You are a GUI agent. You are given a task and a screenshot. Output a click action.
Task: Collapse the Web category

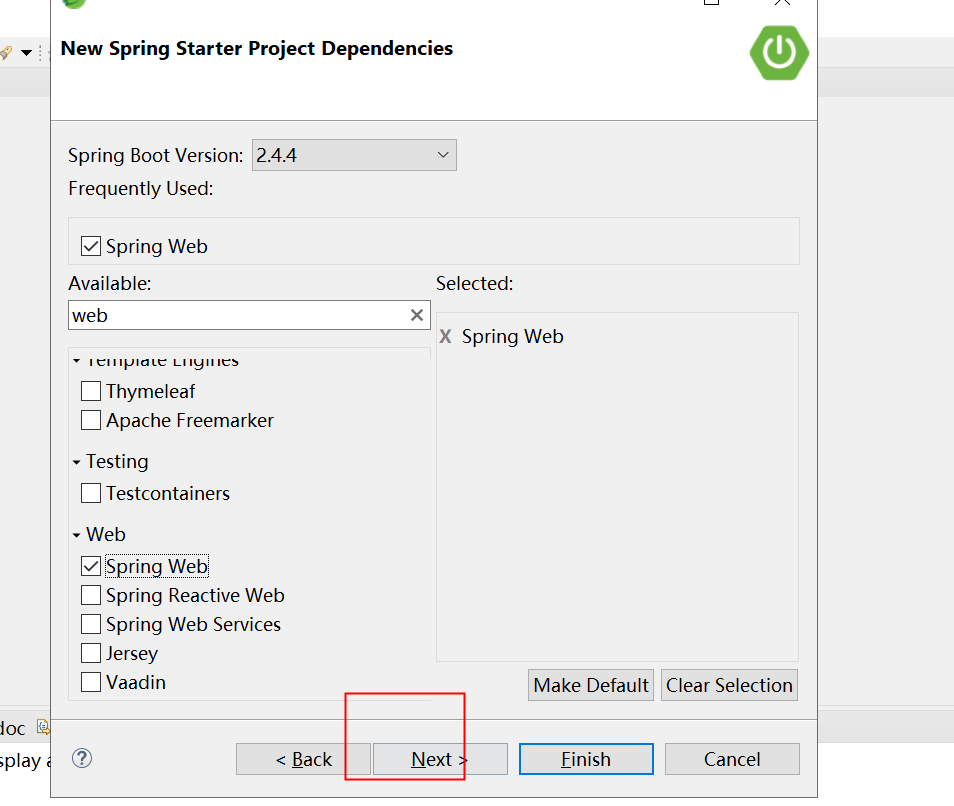tap(76, 535)
